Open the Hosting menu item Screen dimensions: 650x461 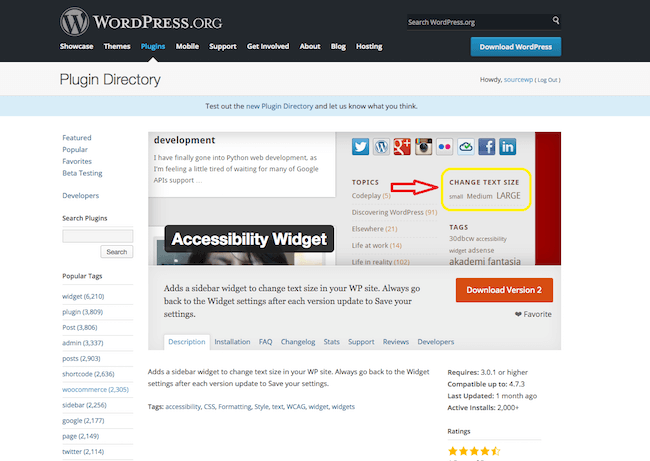click(x=369, y=46)
